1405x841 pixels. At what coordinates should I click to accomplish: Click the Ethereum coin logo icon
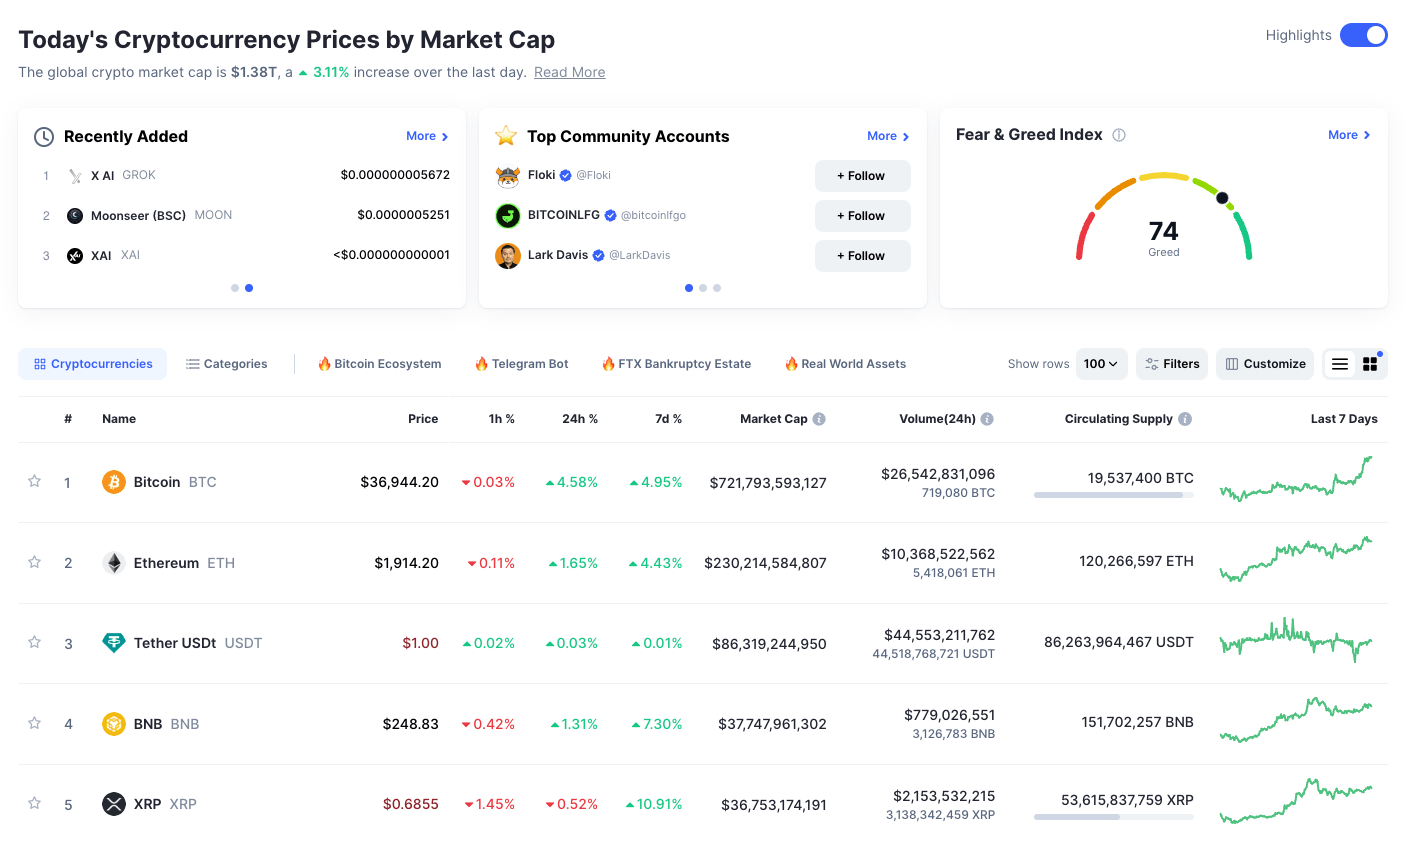(x=114, y=563)
